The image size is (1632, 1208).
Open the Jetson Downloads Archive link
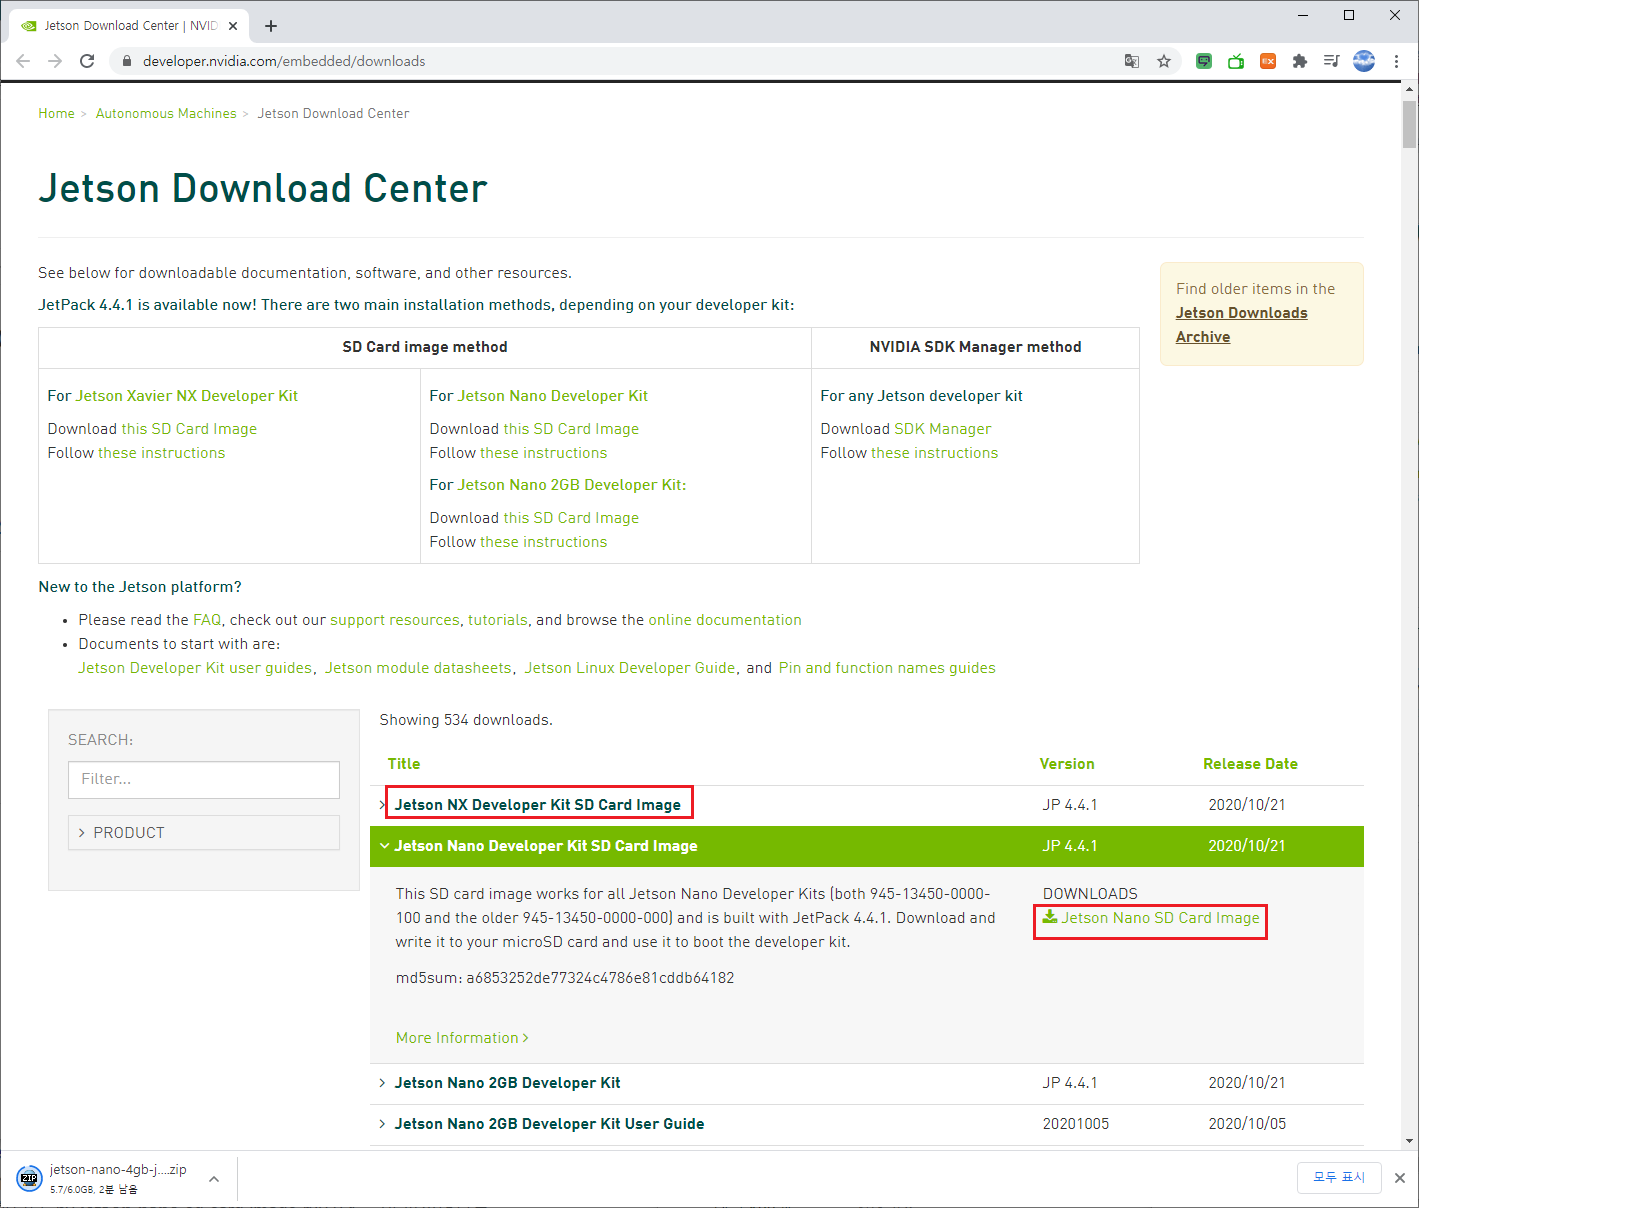point(1241,325)
